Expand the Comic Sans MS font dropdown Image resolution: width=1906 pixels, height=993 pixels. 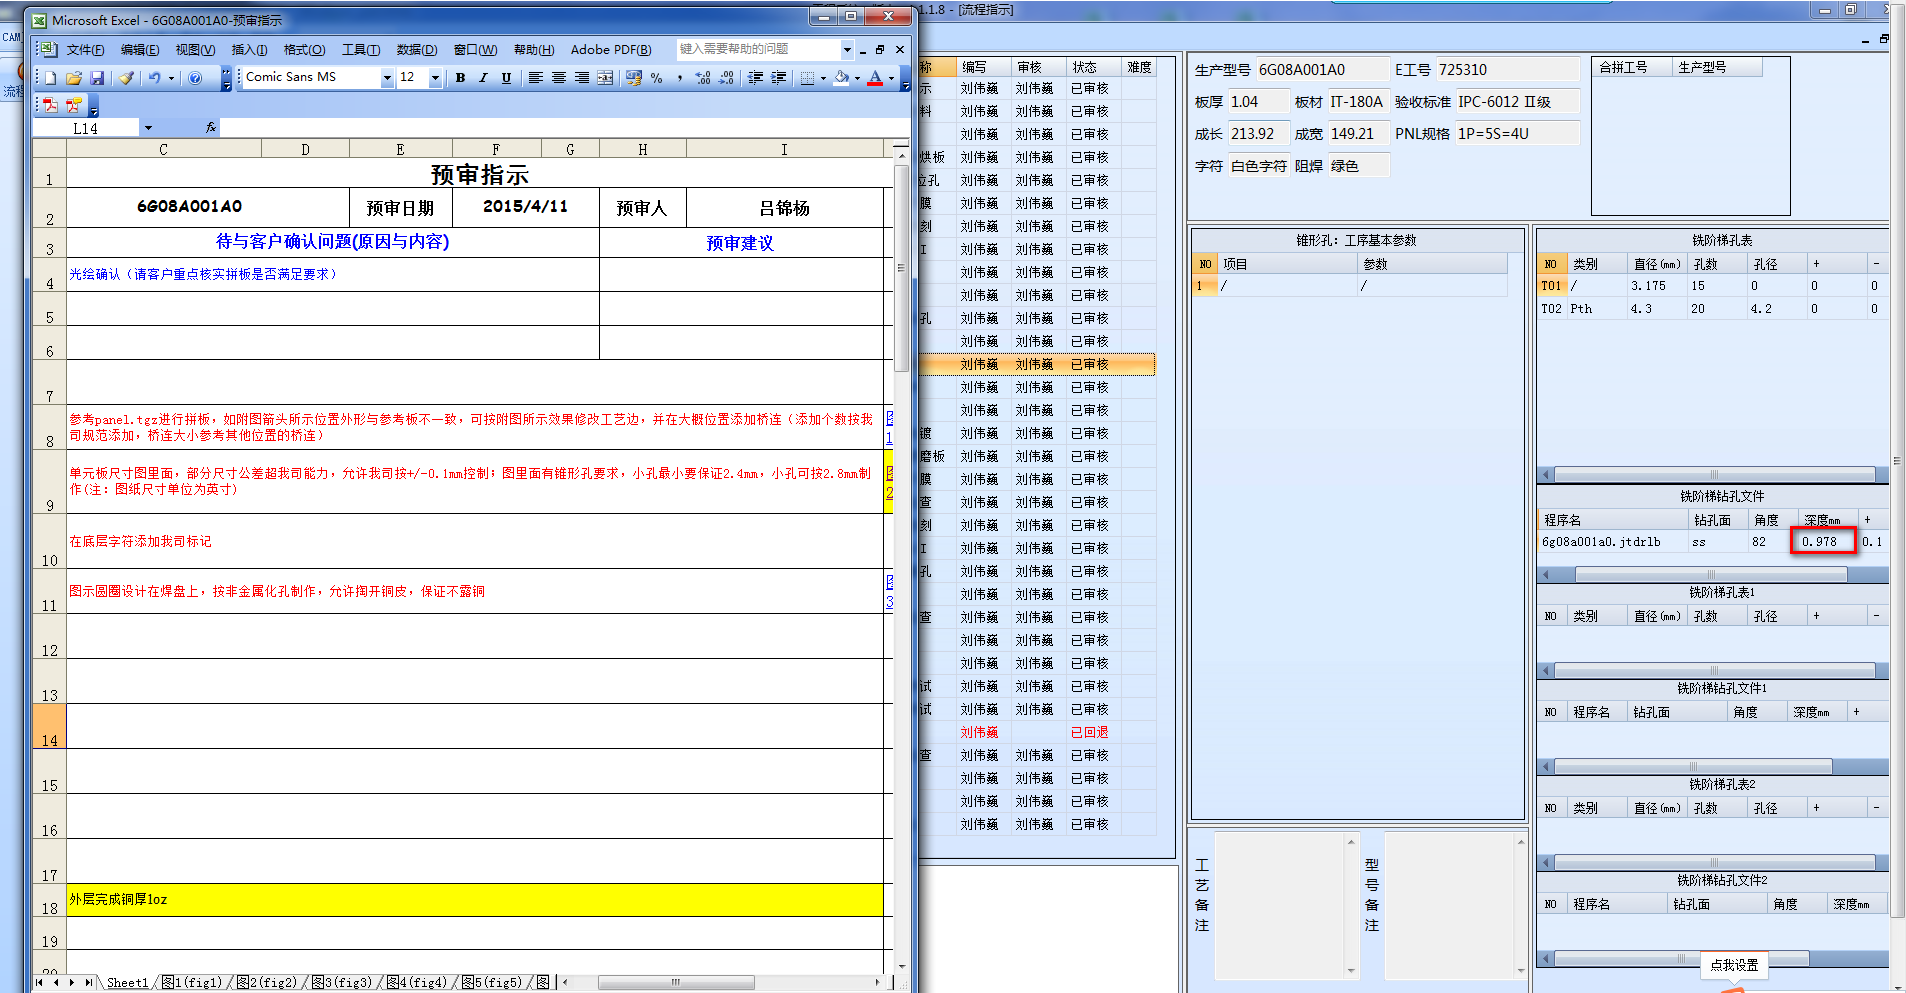coord(387,78)
